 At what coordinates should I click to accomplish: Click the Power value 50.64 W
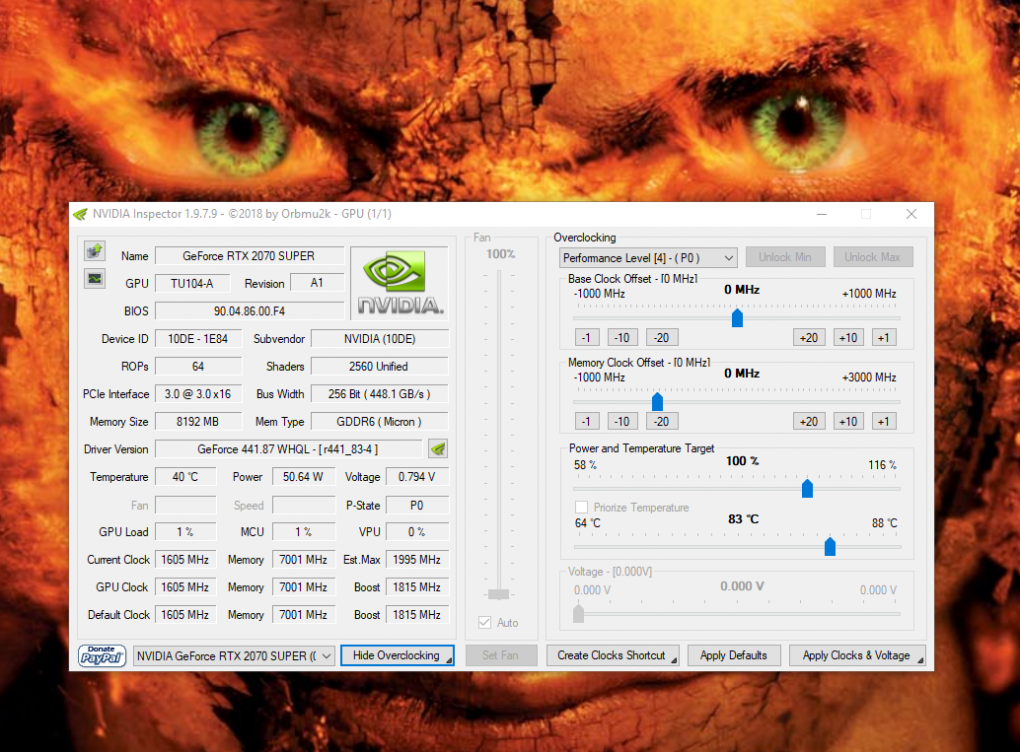click(x=303, y=477)
